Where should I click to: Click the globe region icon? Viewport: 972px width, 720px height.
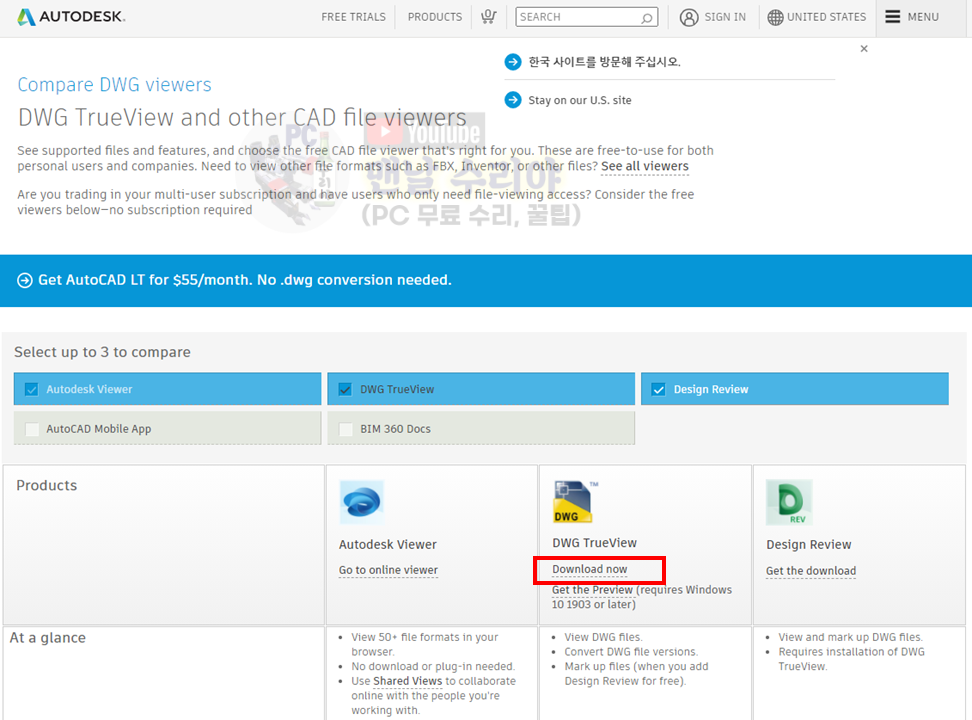point(775,17)
